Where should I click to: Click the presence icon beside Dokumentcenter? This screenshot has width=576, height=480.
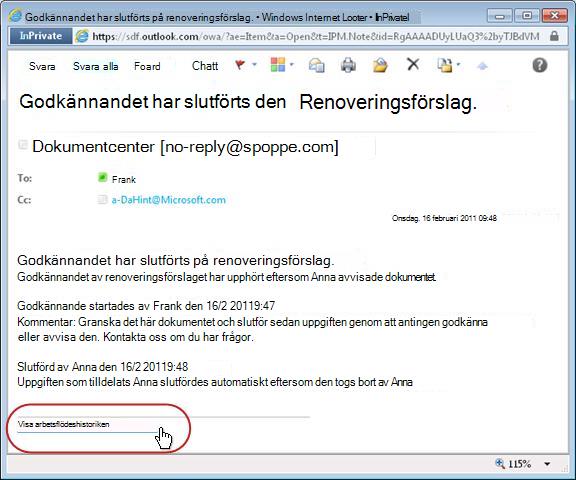tap(23, 144)
